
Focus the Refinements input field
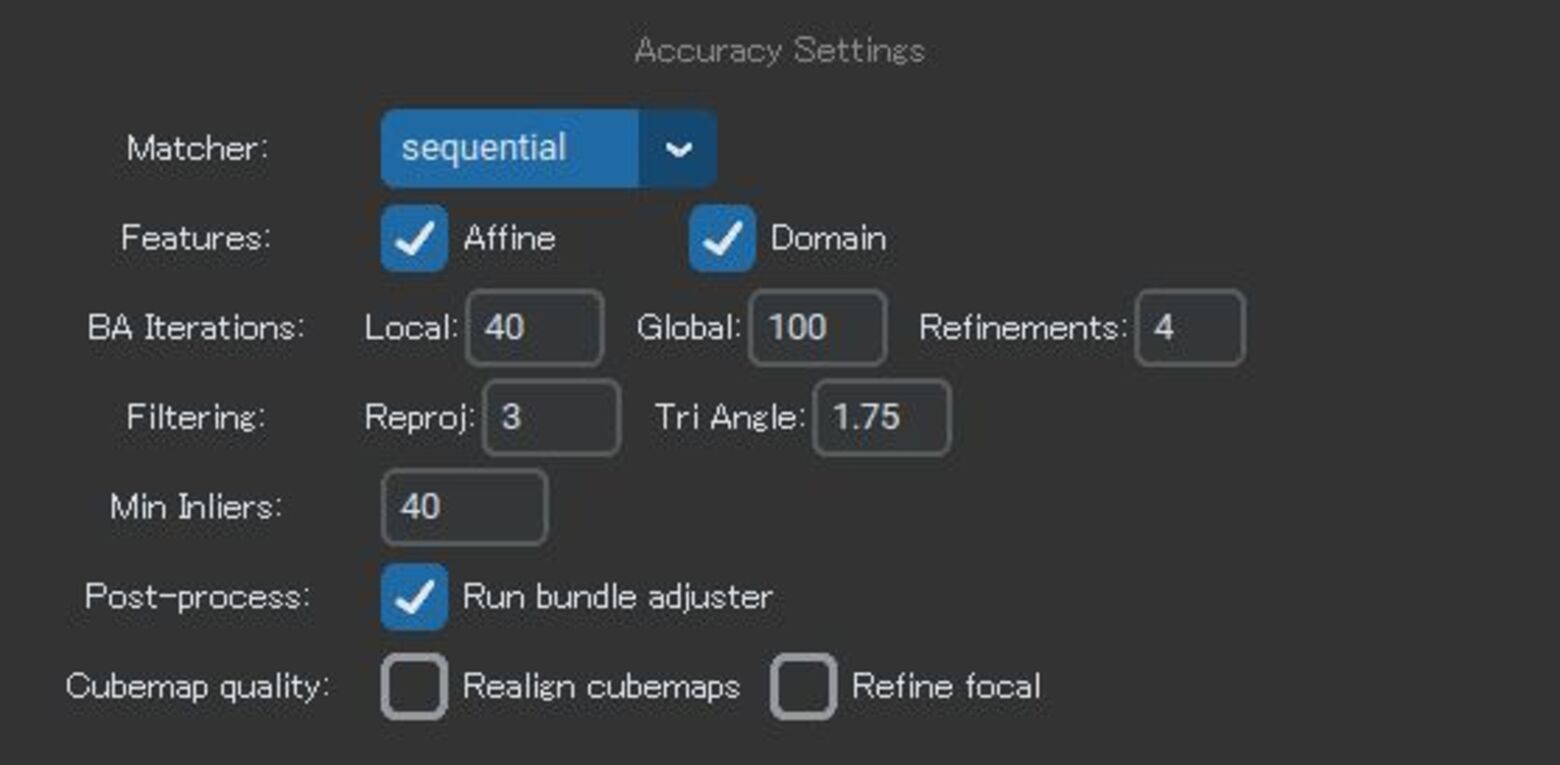pos(1190,328)
